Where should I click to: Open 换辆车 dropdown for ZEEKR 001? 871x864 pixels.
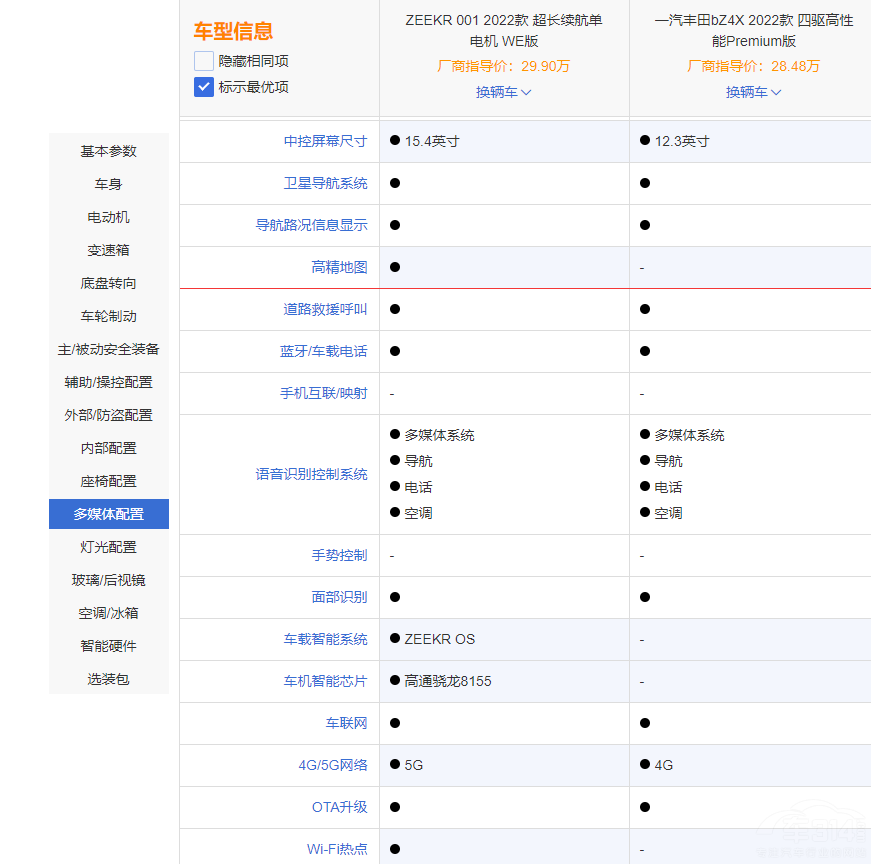(503, 92)
